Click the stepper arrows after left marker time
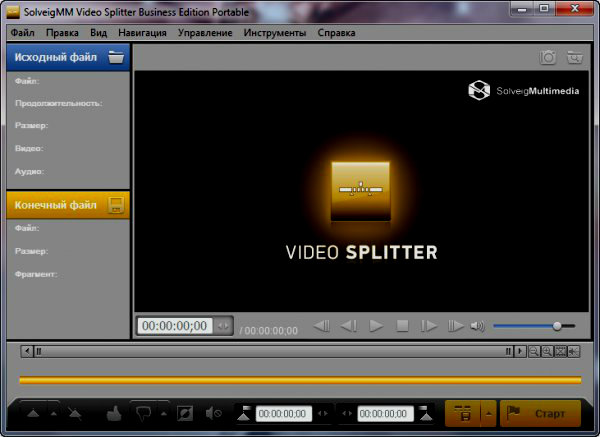 point(323,414)
